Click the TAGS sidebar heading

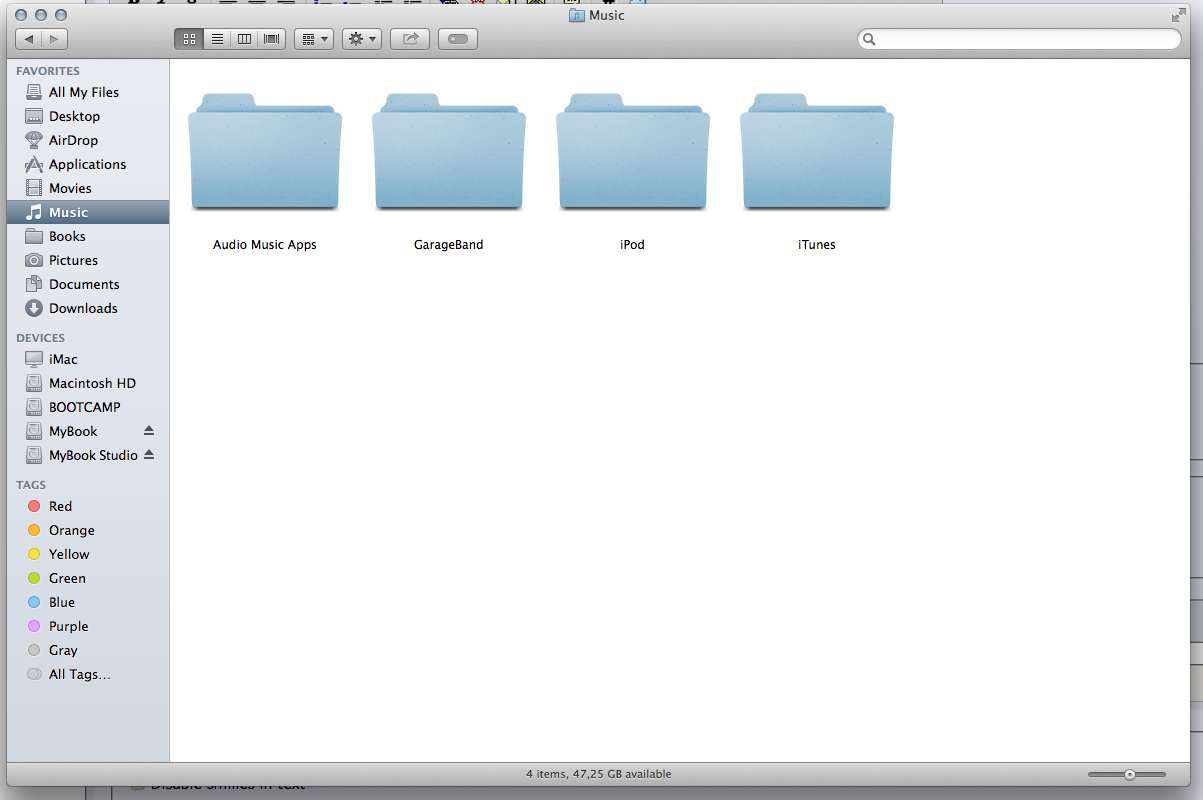[x=31, y=485]
